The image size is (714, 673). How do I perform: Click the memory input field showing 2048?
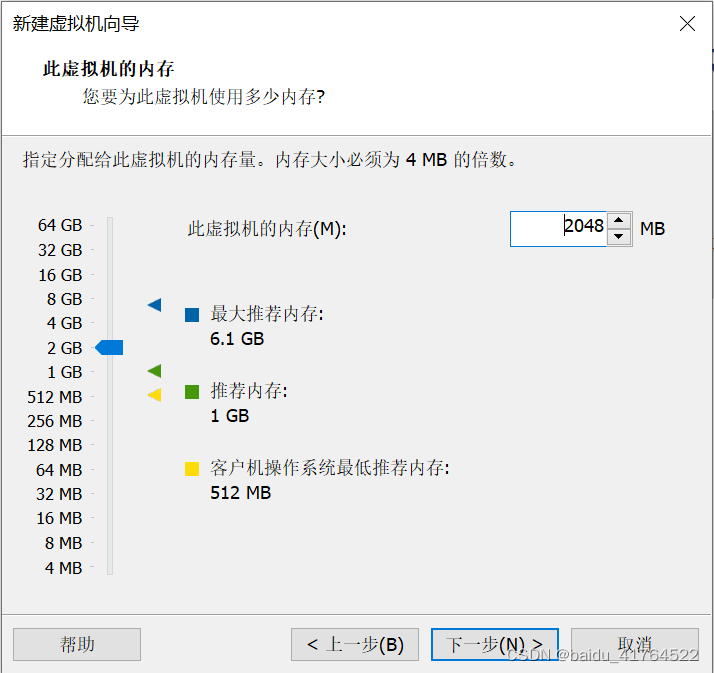coord(558,229)
